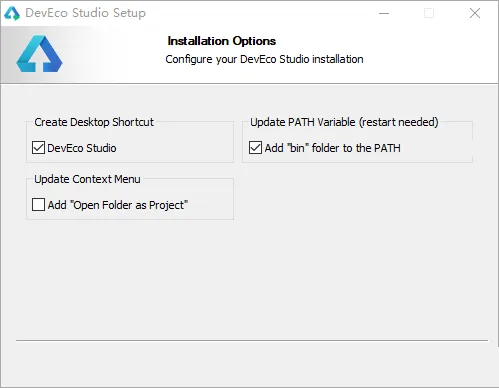Viewport: 499px width, 388px height.
Task: Click the "DevEco Studio Setup" window title text
Action: coord(85,13)
